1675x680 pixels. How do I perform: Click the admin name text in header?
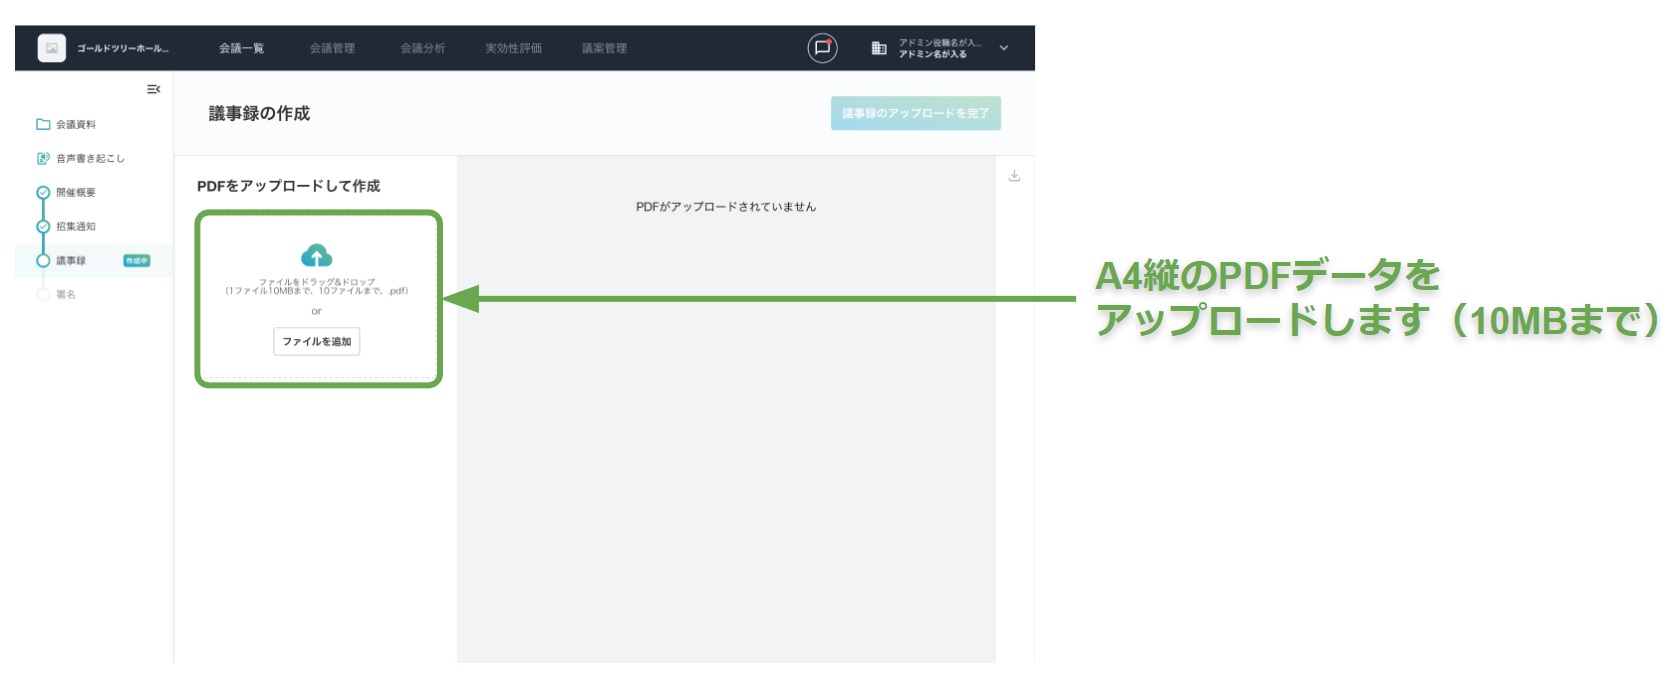pyautogui.click(x=933, y=54)
